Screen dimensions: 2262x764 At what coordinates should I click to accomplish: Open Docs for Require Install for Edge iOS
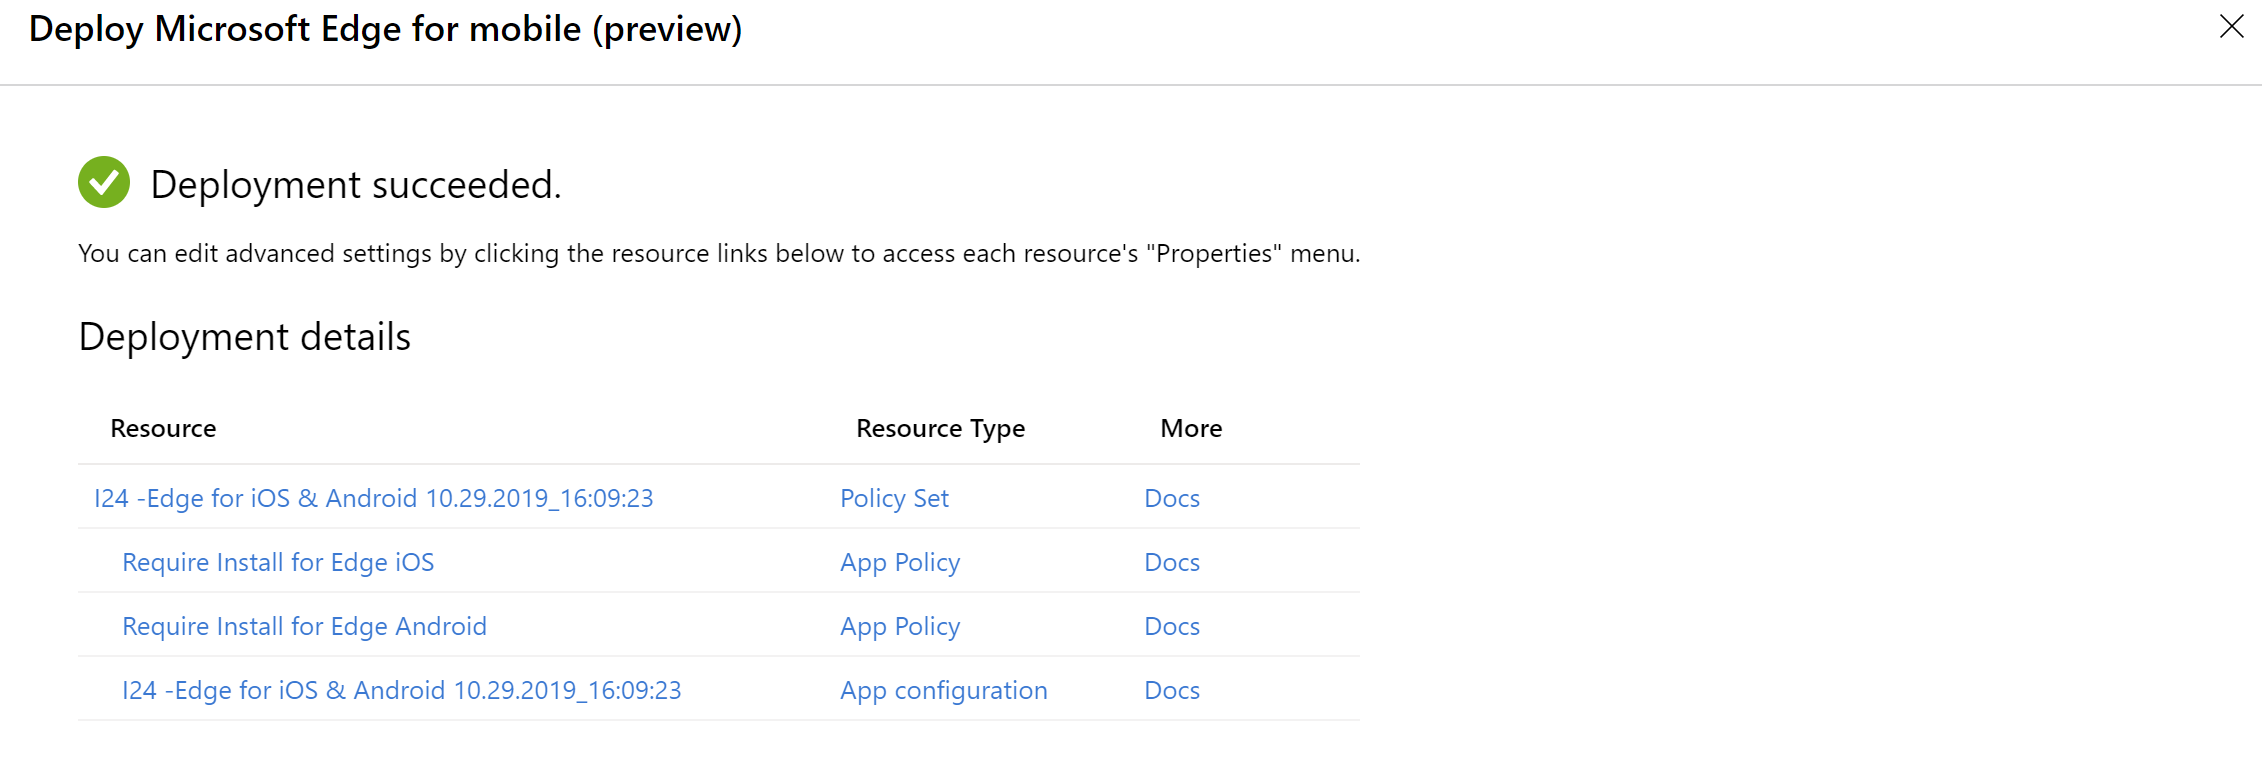point(1171,562)
